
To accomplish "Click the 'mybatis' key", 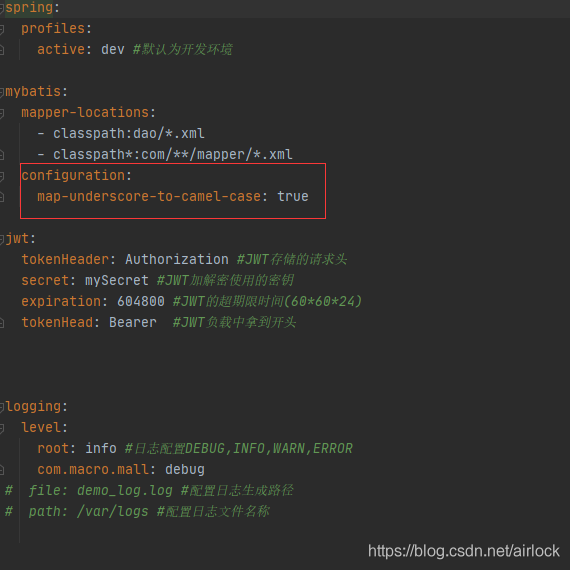I will click(33, 92).
